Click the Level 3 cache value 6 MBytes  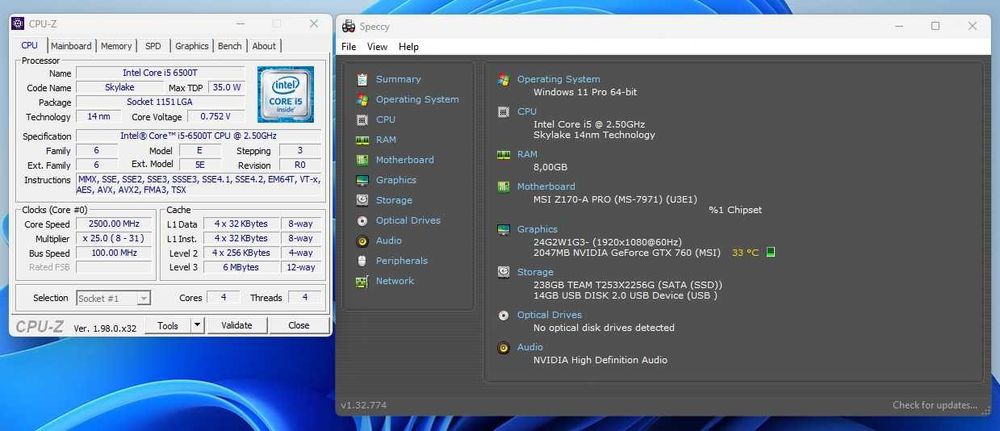[x=240, y=267]
